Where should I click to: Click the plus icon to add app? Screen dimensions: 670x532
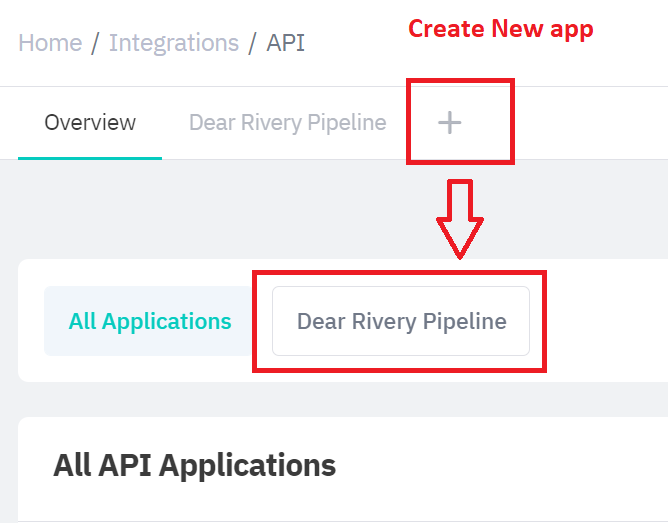pyautogui.click(x=450, y=123)
